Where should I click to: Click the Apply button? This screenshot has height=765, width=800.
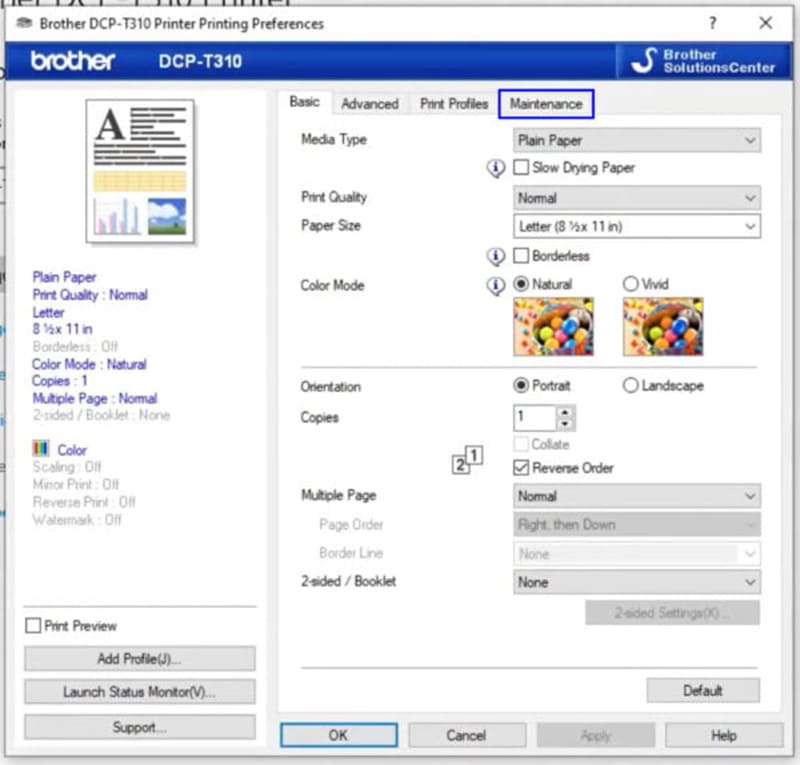point(595,735)
